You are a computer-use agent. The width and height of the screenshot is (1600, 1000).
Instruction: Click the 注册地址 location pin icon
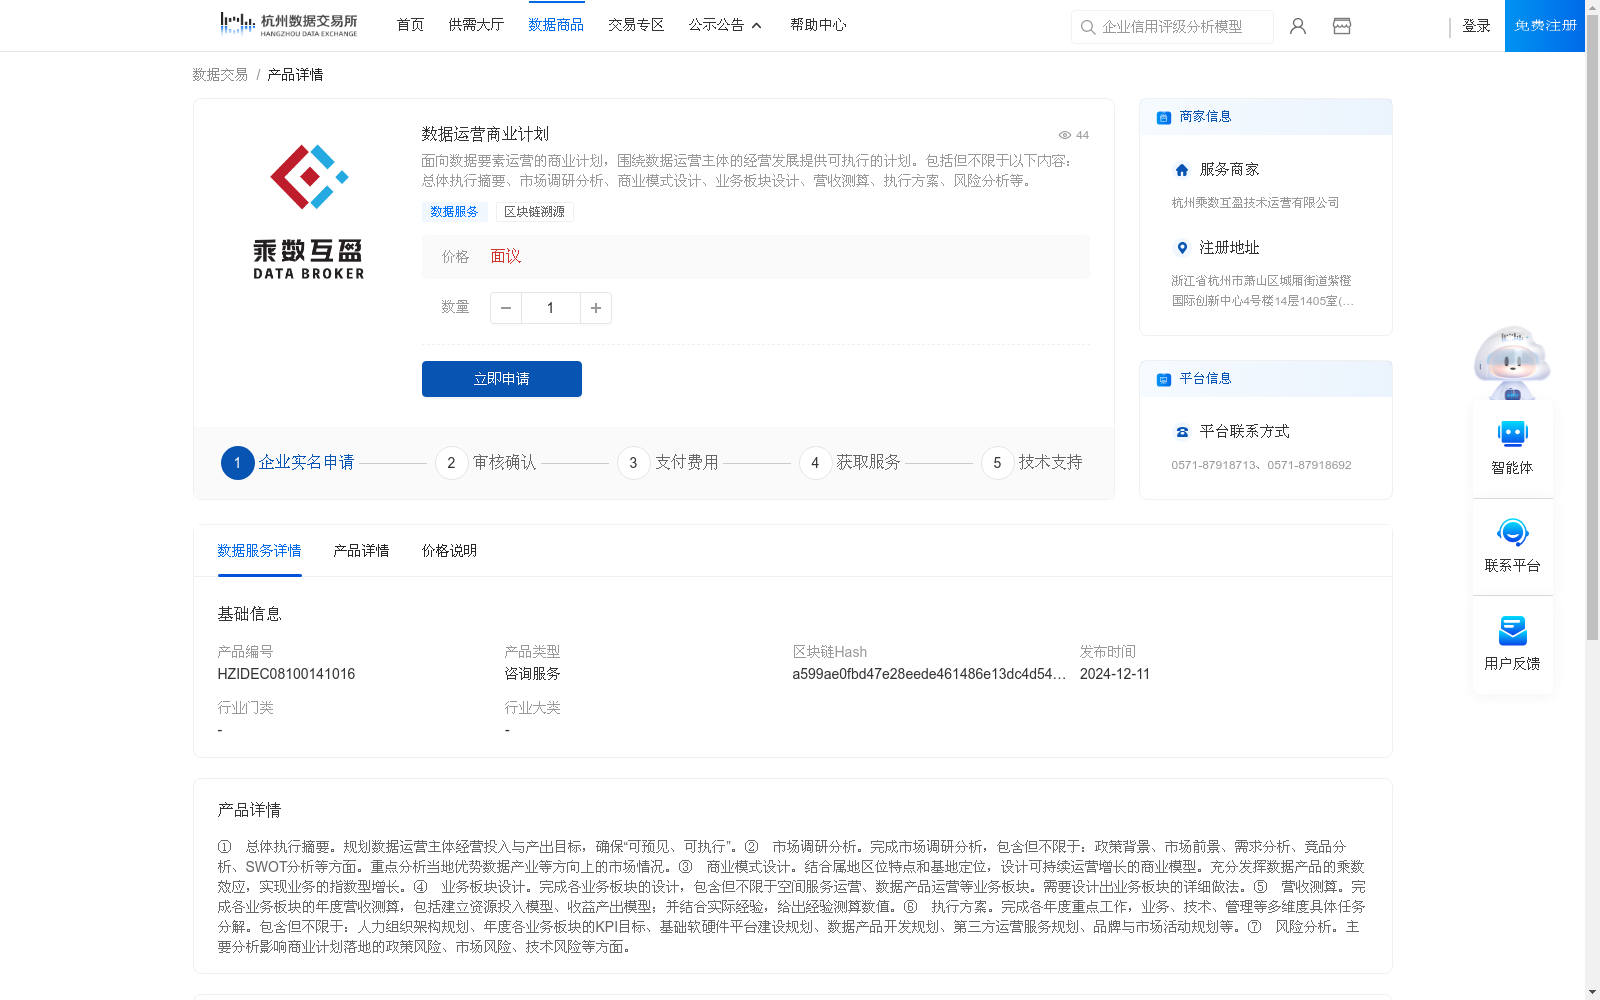[x=1182, y=248]
